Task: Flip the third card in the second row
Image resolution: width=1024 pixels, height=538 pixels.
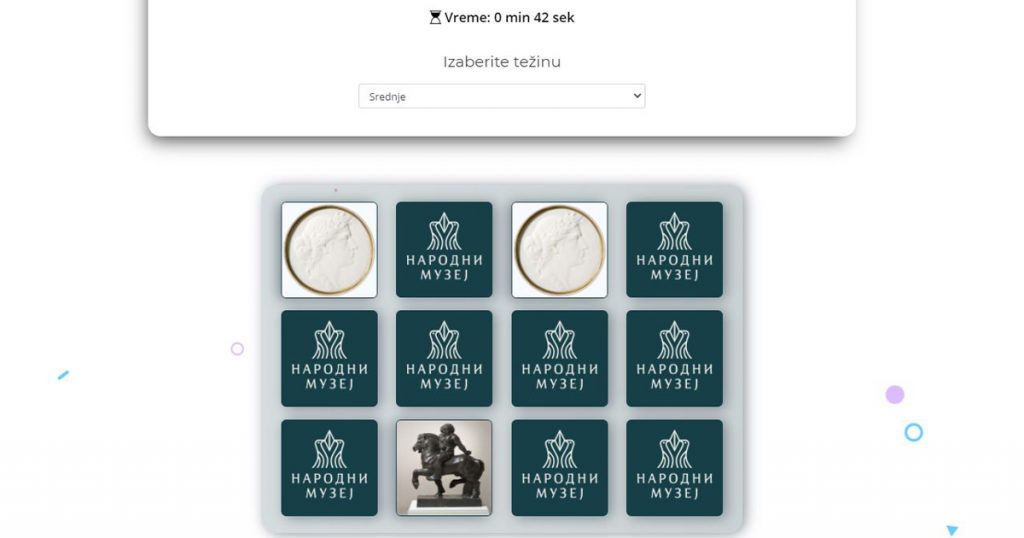Action: pos(560,358)
